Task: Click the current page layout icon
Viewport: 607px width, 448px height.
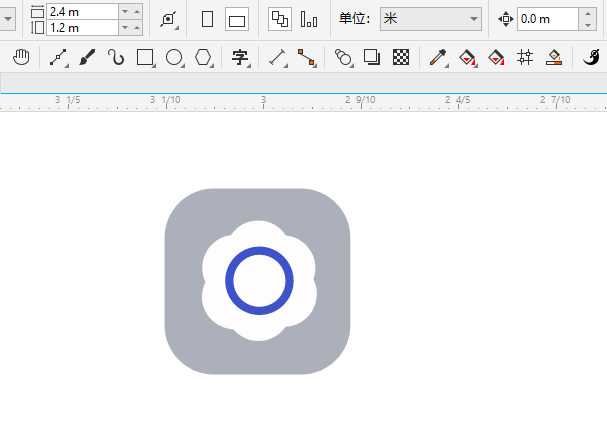Action: pyautogui.click(x=309, y=19)
